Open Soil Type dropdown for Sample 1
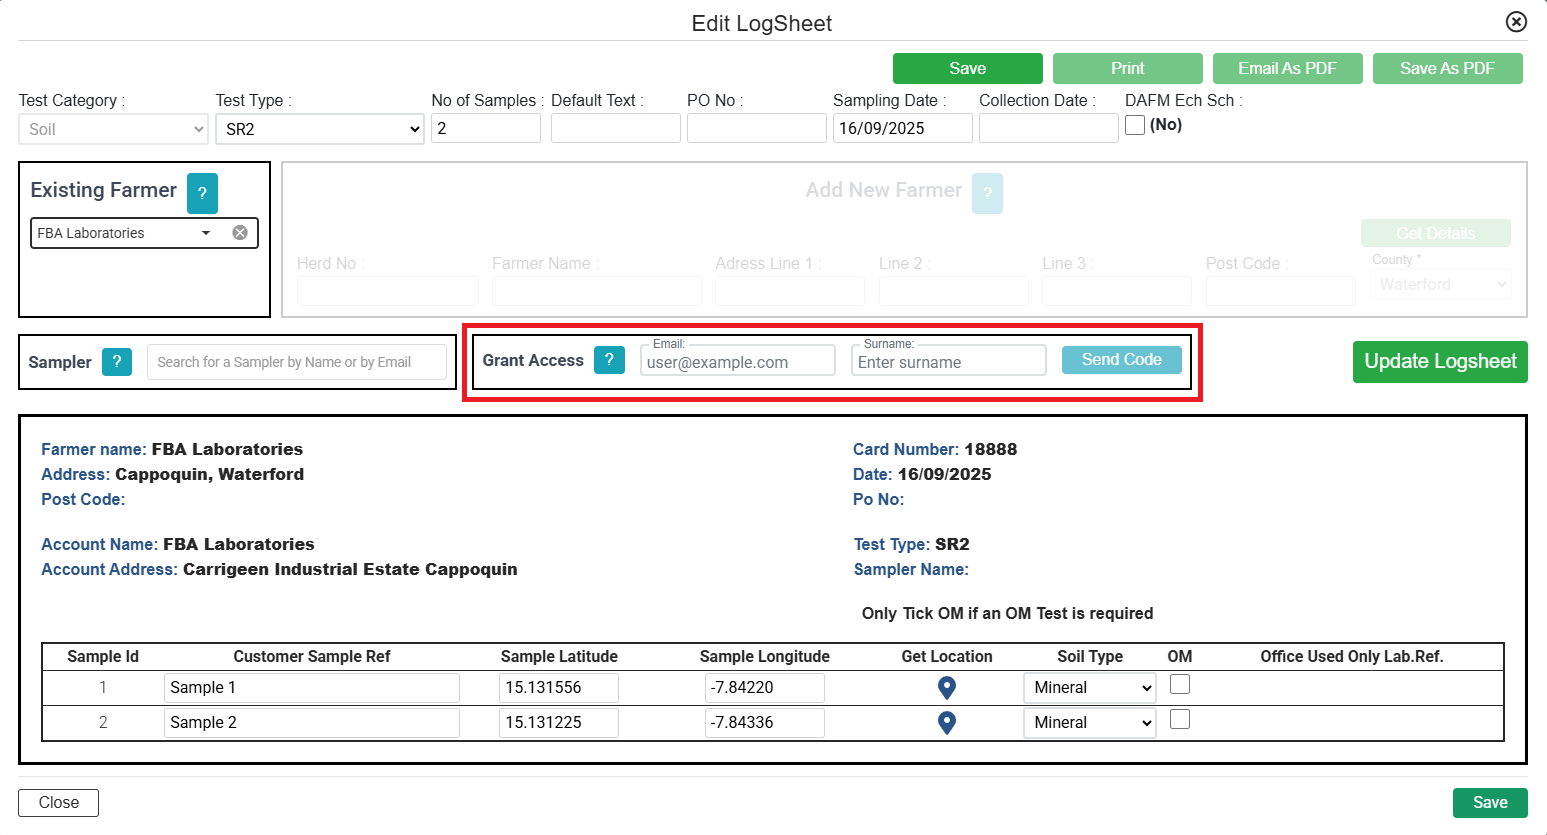 [1089, 688]
